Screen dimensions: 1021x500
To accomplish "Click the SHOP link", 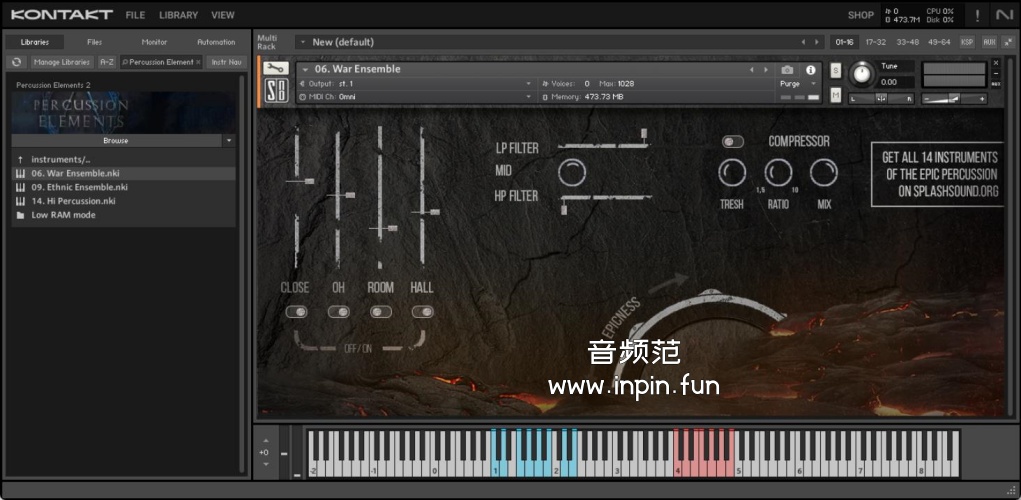I will [x=861, y=15].
